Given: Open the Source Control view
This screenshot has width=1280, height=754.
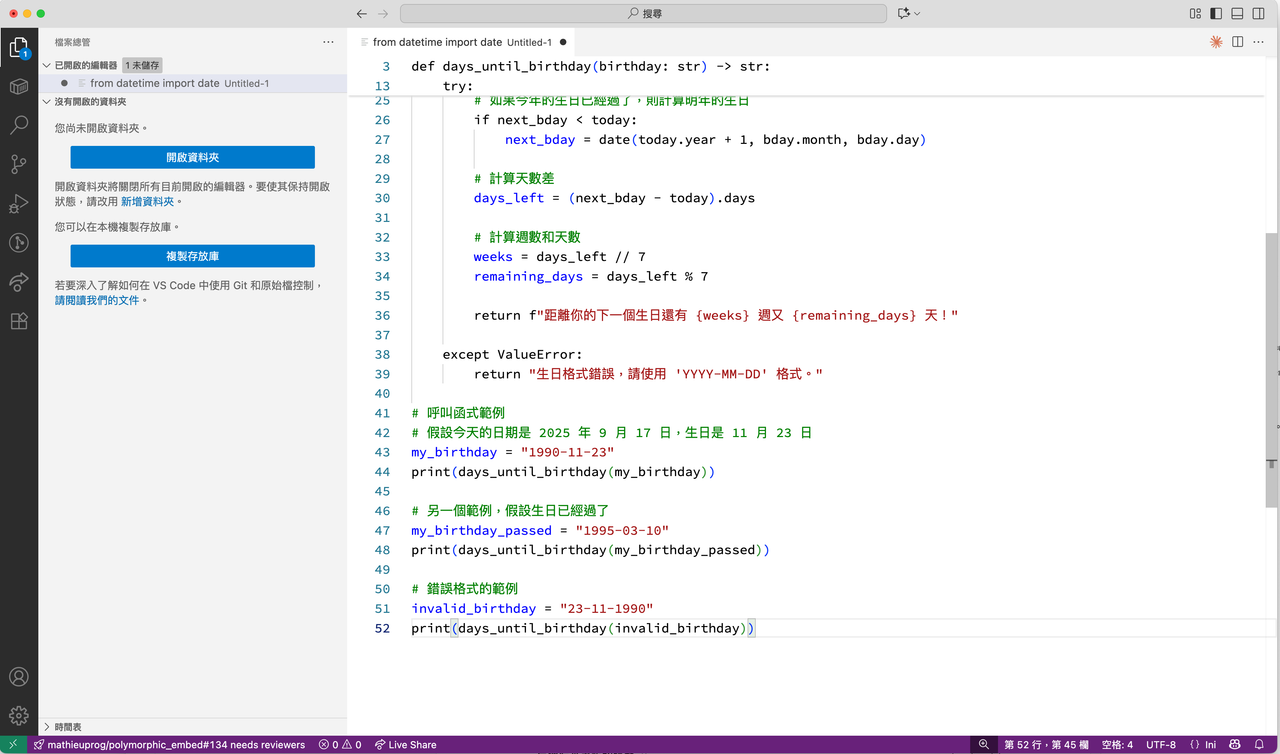Looking at the screenshot, I should [18, 165].
